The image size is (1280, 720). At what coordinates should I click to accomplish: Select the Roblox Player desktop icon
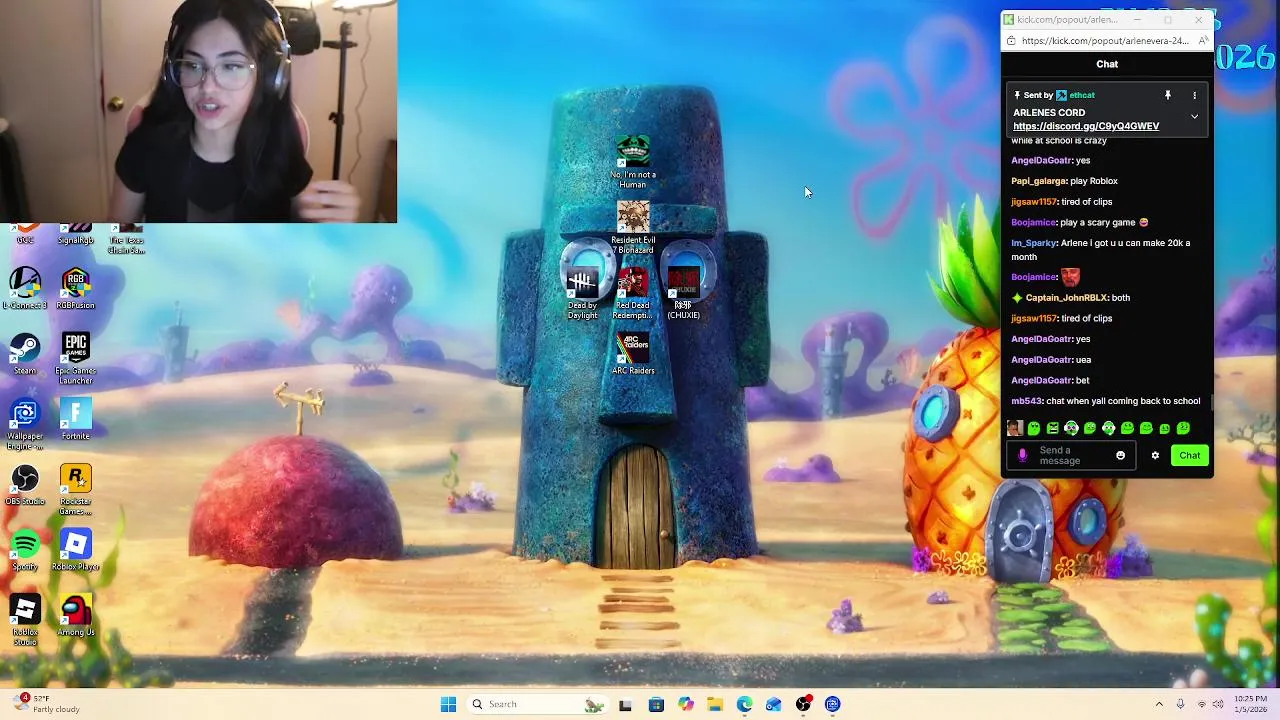point(76,550)
